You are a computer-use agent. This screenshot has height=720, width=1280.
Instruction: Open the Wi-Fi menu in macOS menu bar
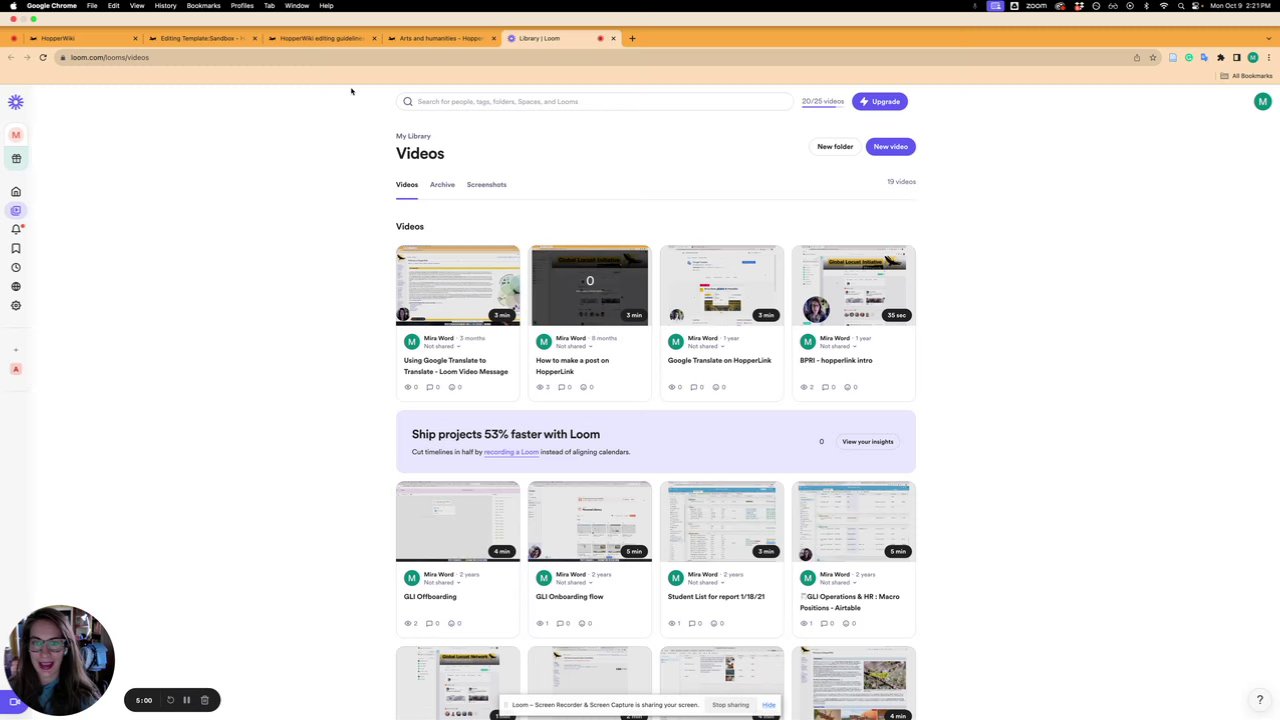point(1163,6)
